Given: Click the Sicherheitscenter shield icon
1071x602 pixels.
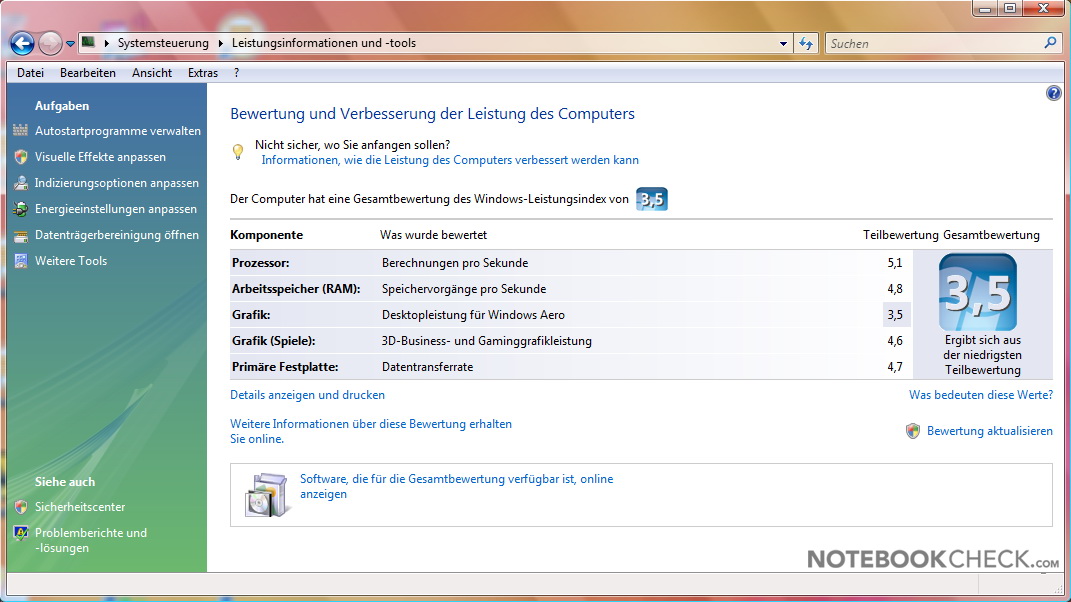Looking at the screenshot, I should [x=21, y=507].
